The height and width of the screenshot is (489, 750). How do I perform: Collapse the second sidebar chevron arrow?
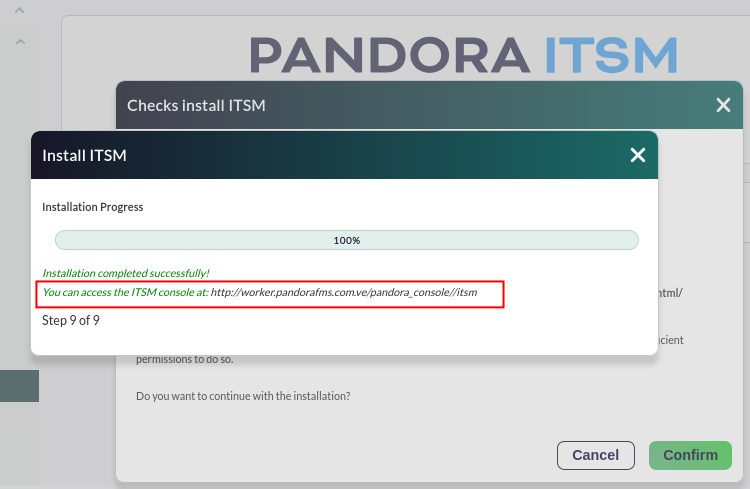coord(20,42)
